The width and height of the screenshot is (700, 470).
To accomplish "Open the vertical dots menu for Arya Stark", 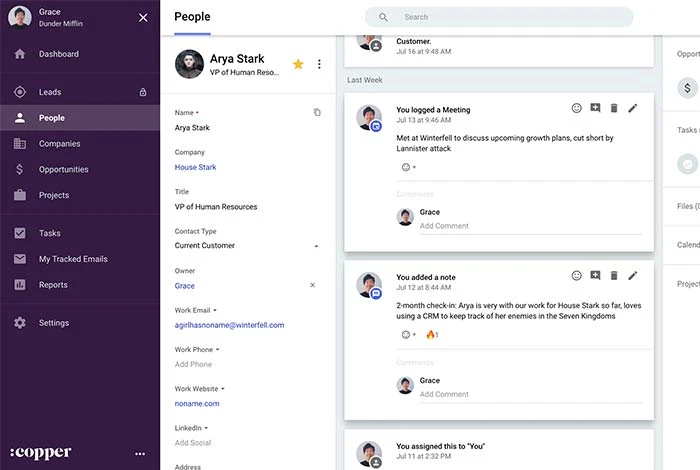I will point(319,64).
